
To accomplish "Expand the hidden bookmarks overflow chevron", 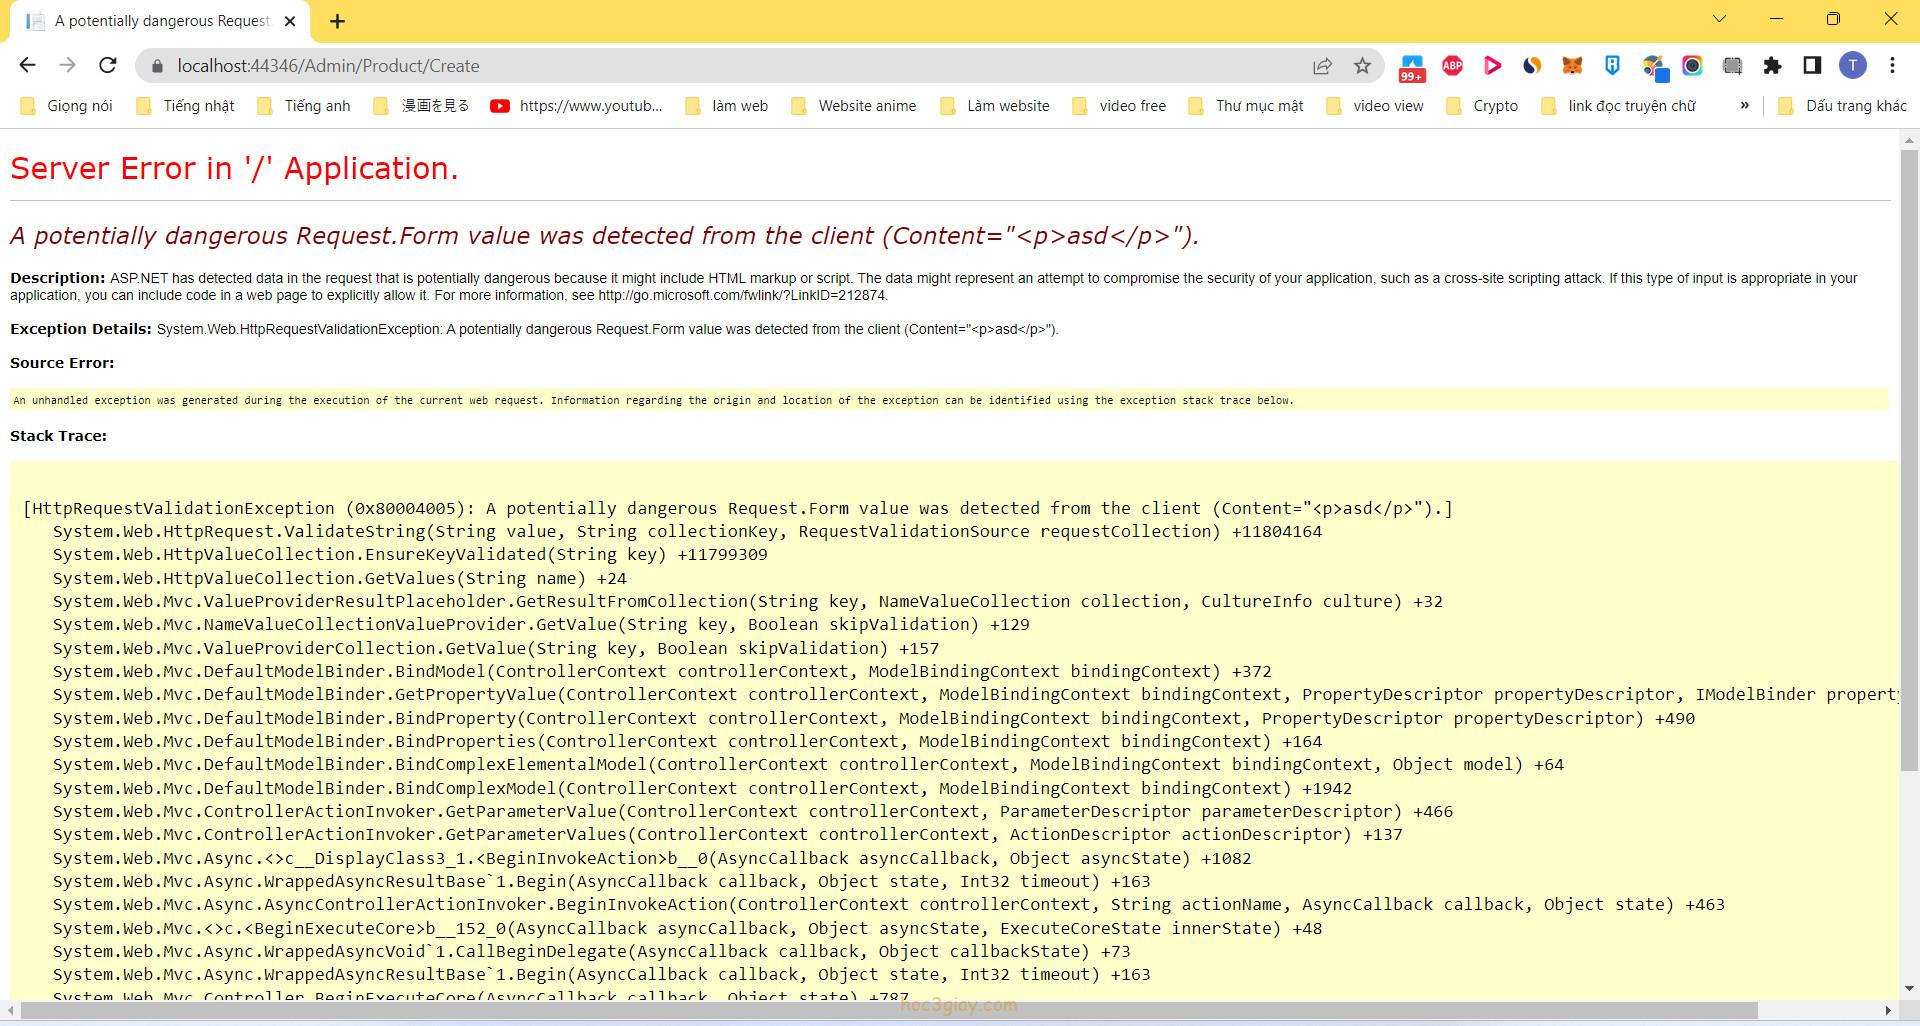I will coord(1744,105).
